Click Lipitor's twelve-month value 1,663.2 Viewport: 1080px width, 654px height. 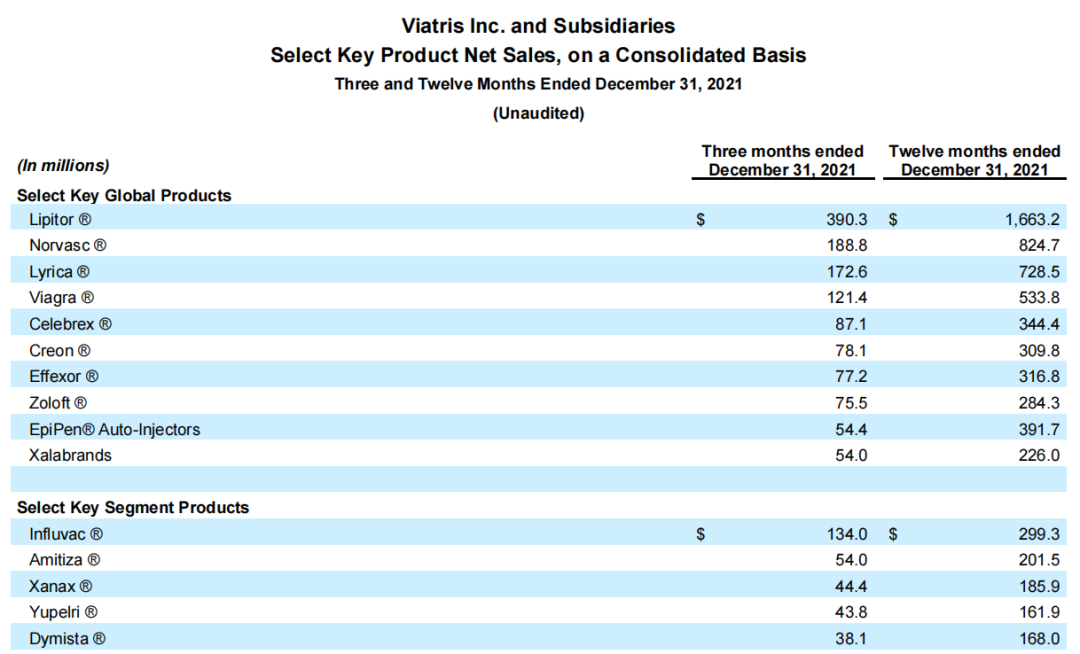1032,220
